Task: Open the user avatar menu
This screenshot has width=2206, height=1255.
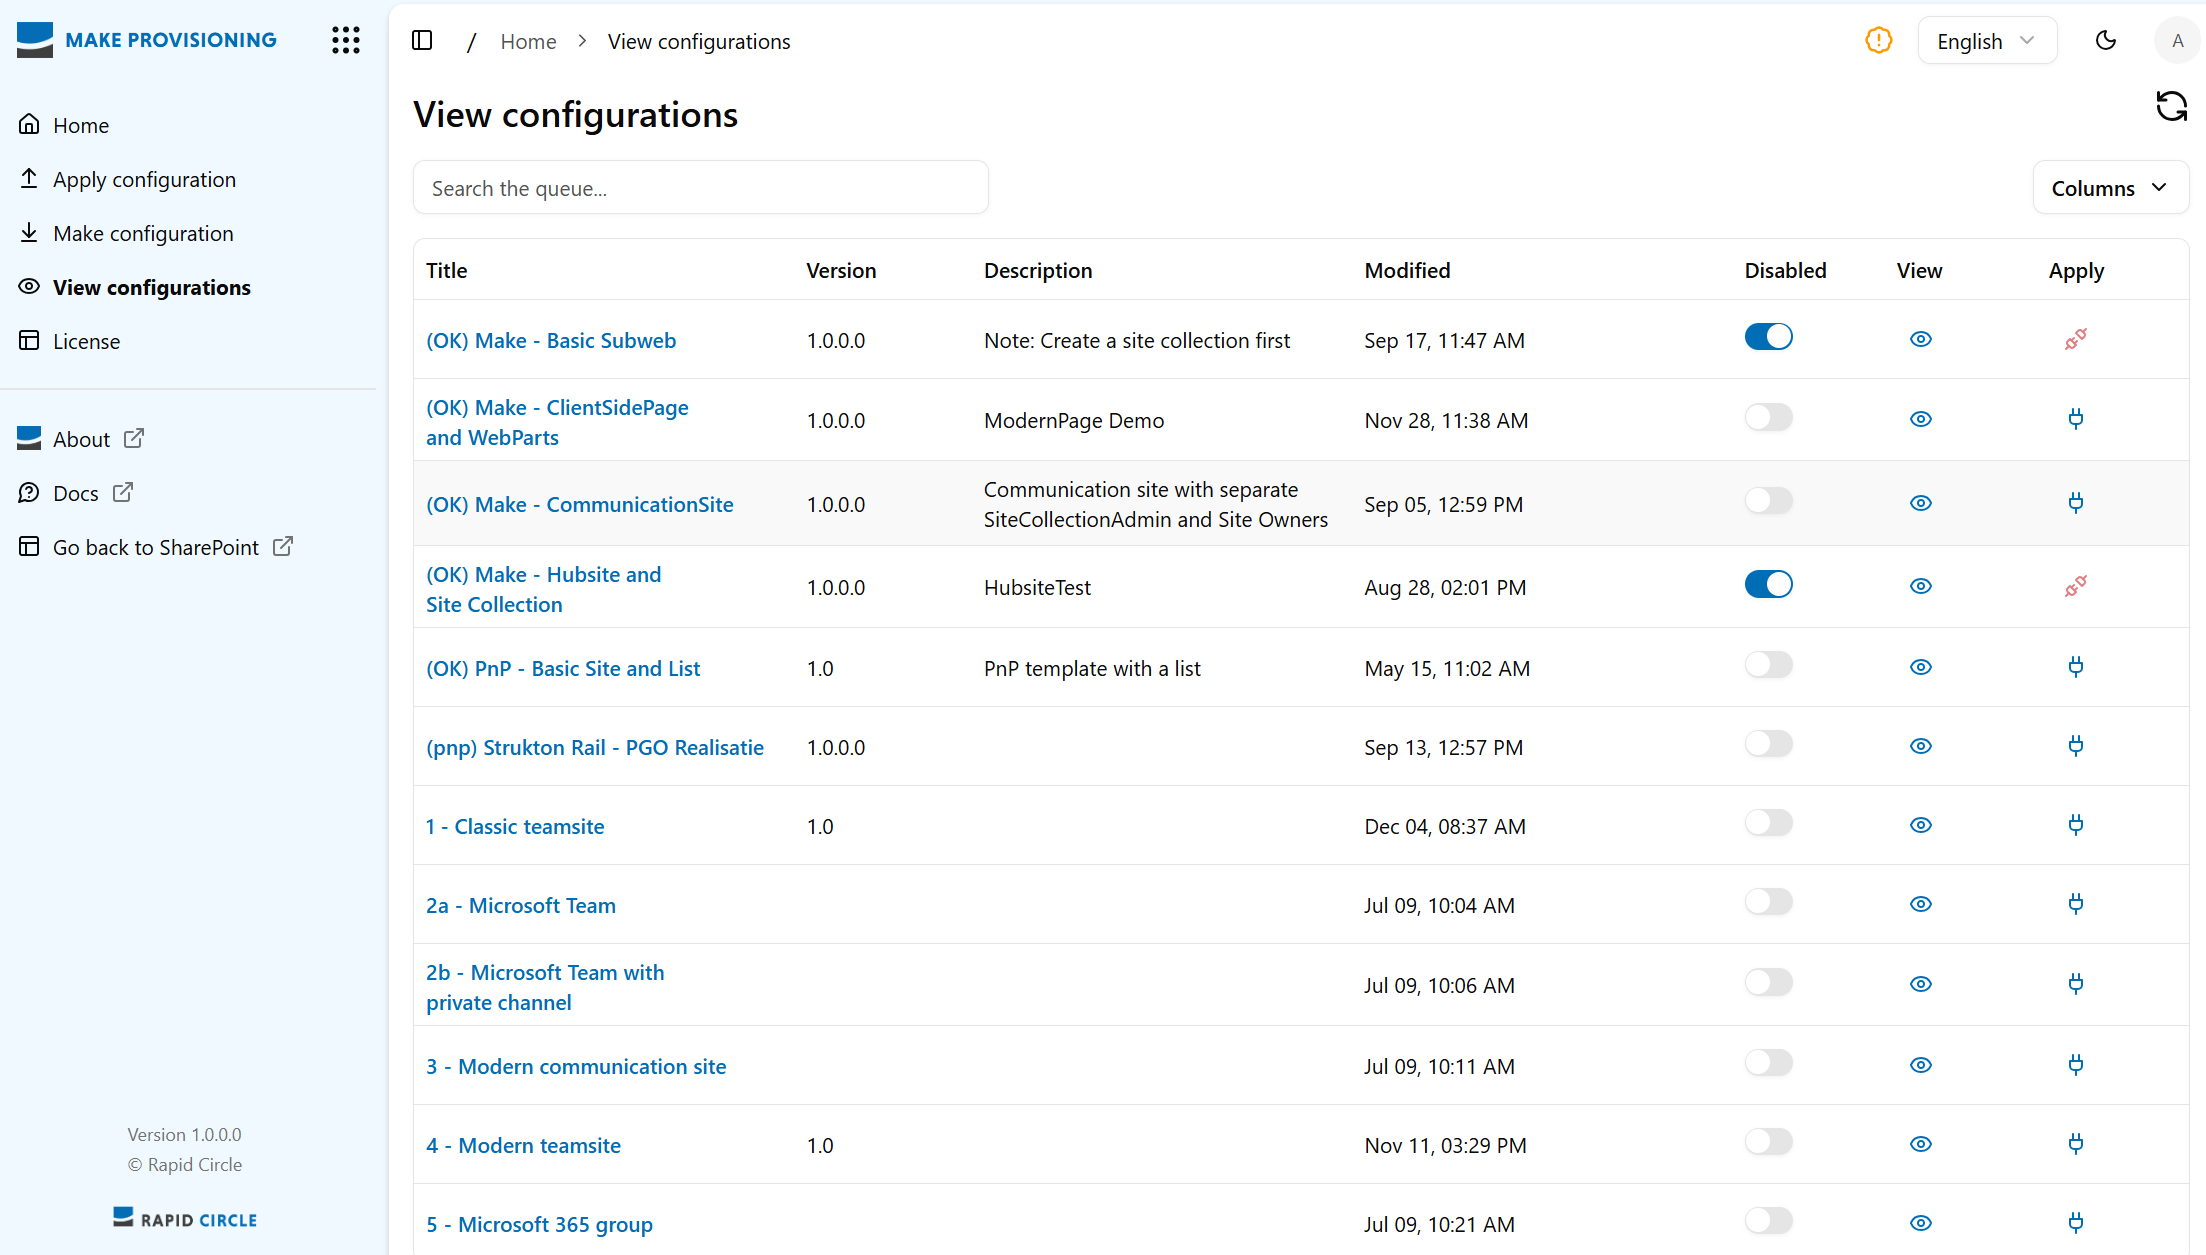Action: 2177,41
